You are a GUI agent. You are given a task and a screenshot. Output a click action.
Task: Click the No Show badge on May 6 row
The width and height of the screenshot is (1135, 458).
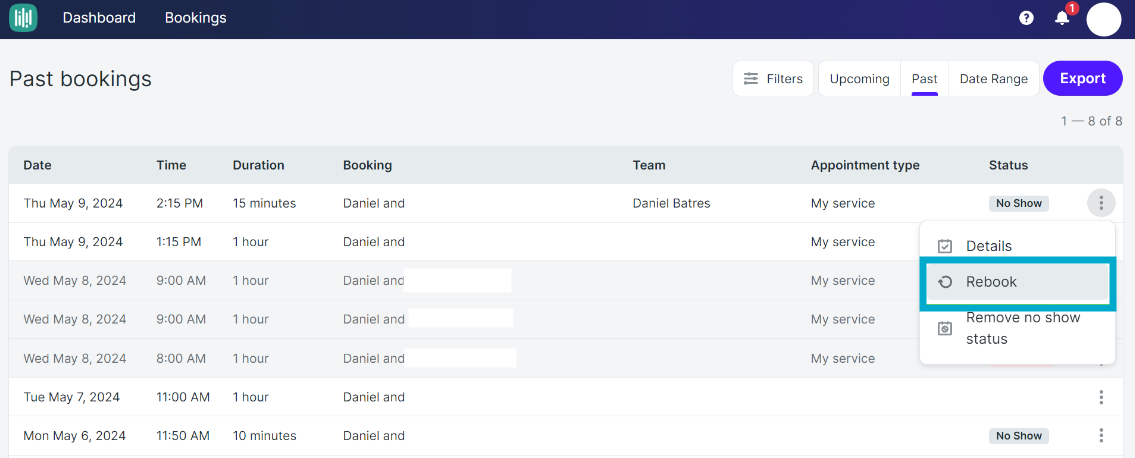[1018, 436]
